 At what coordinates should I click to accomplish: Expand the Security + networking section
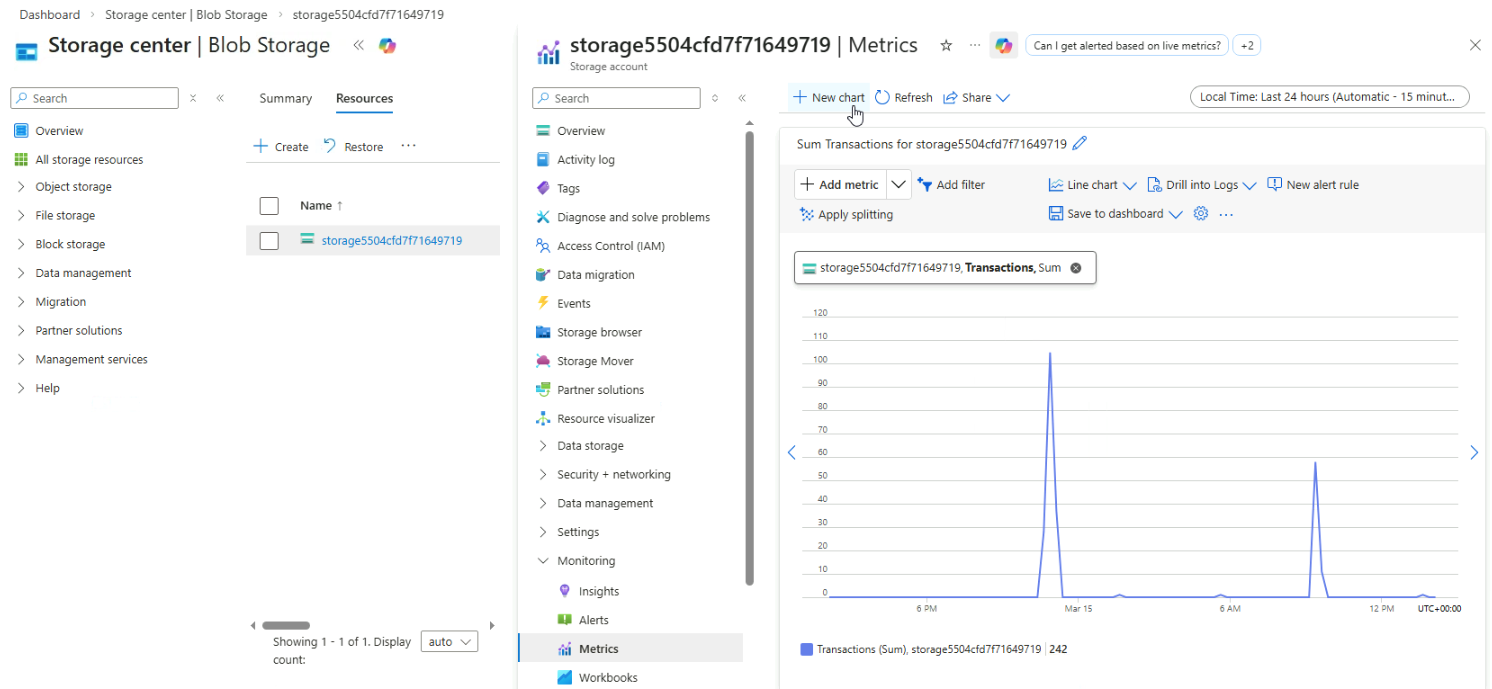pos(613,475)
